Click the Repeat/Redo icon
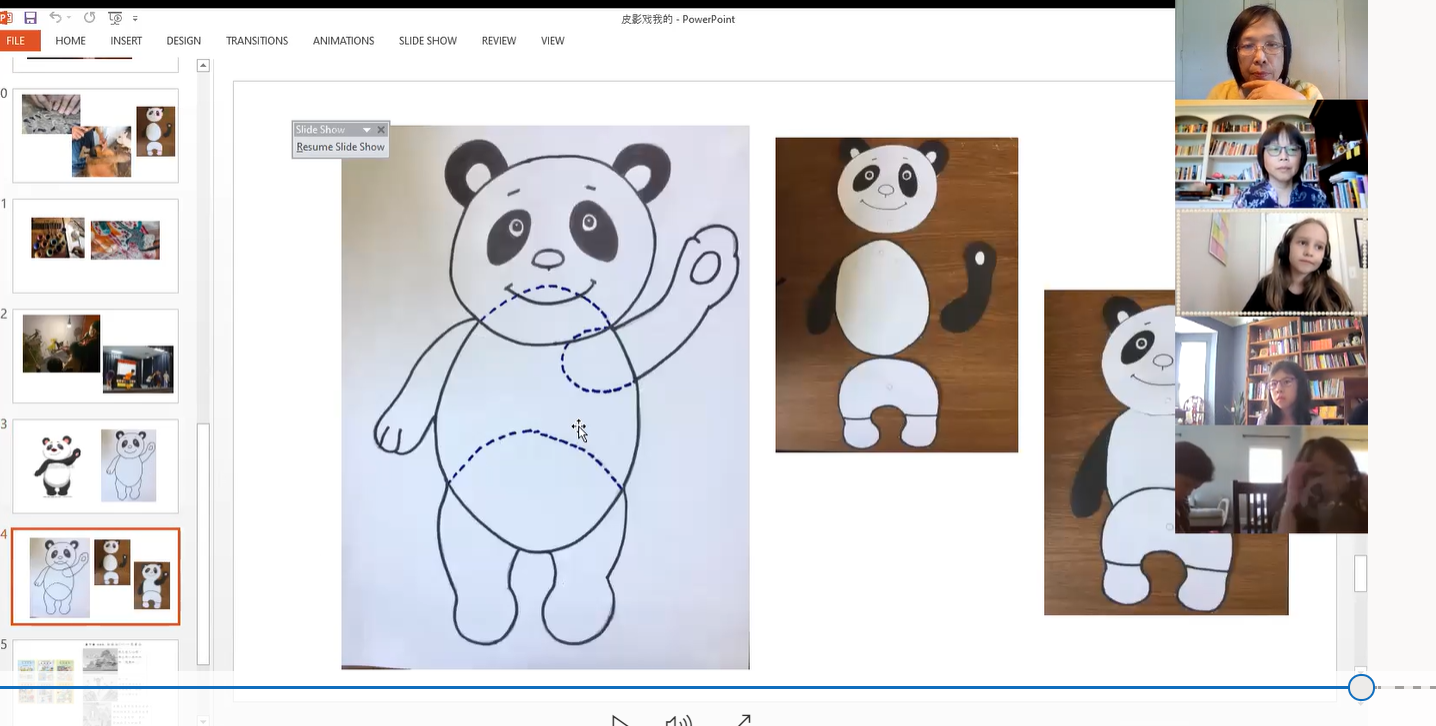 [89, 17]
